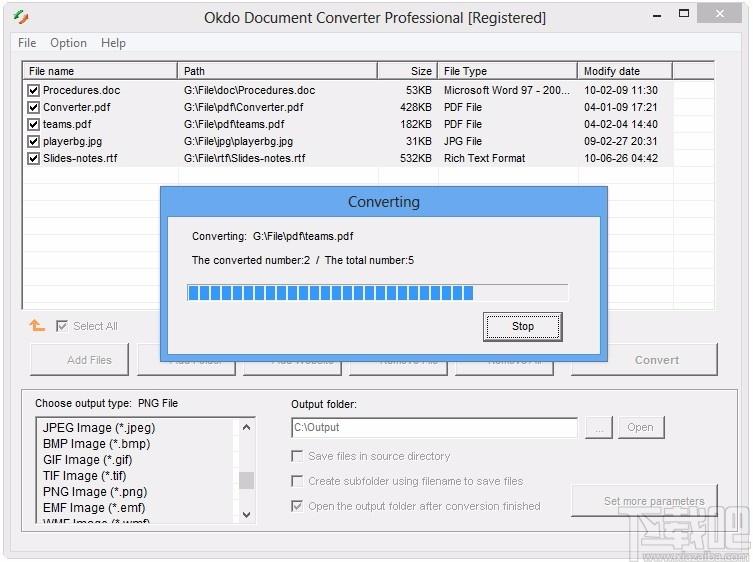Close the Okdo Document Converter window
The image size is (753, 562).
point(719,13)
